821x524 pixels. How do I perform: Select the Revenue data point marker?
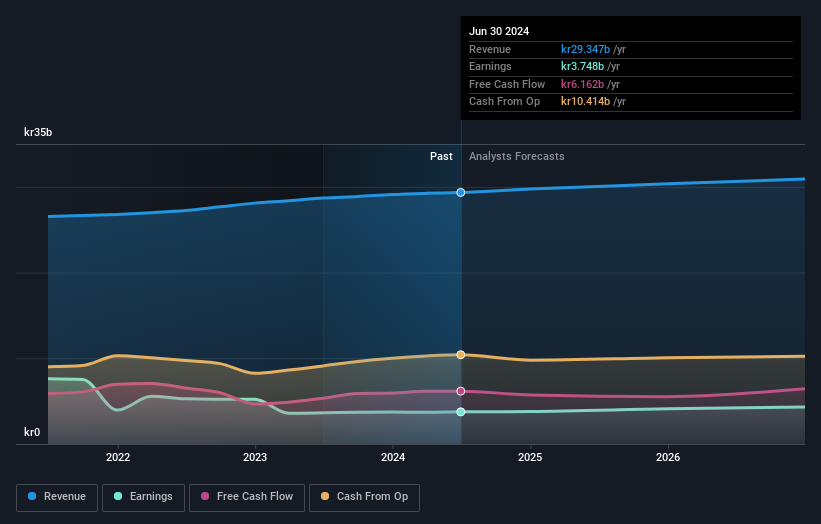point(461,193)
